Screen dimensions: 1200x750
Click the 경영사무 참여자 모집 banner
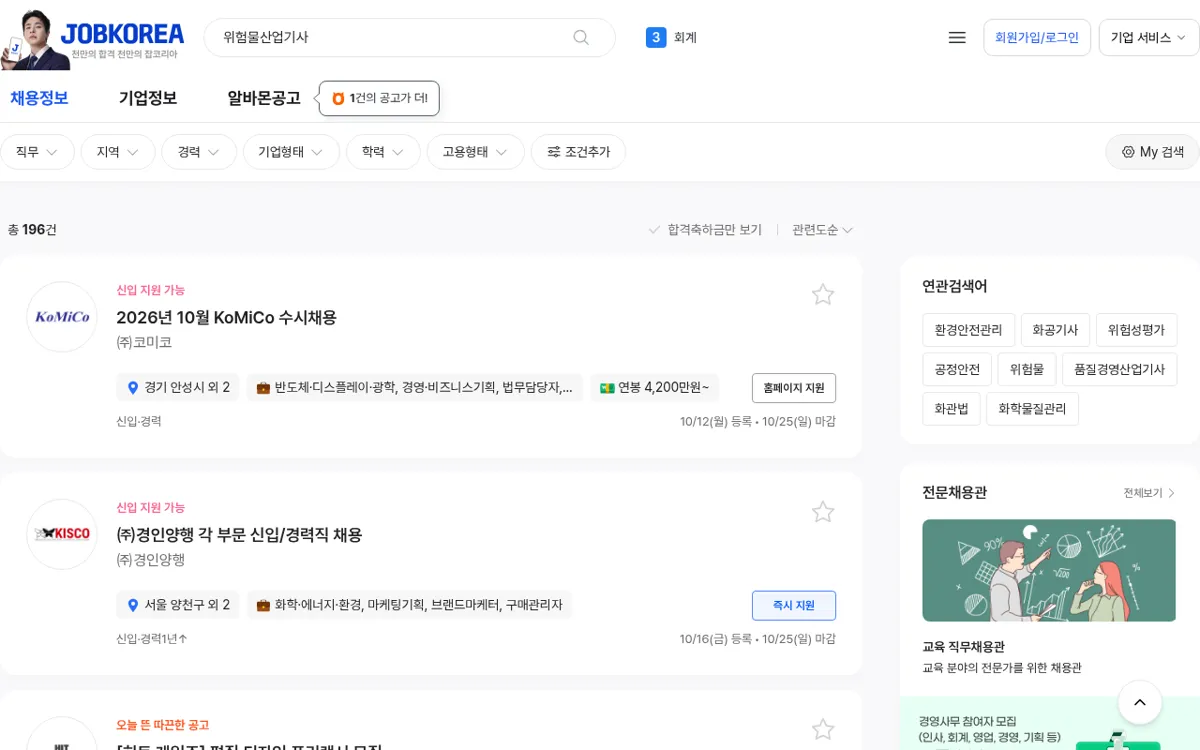(x=1050, y=724)
